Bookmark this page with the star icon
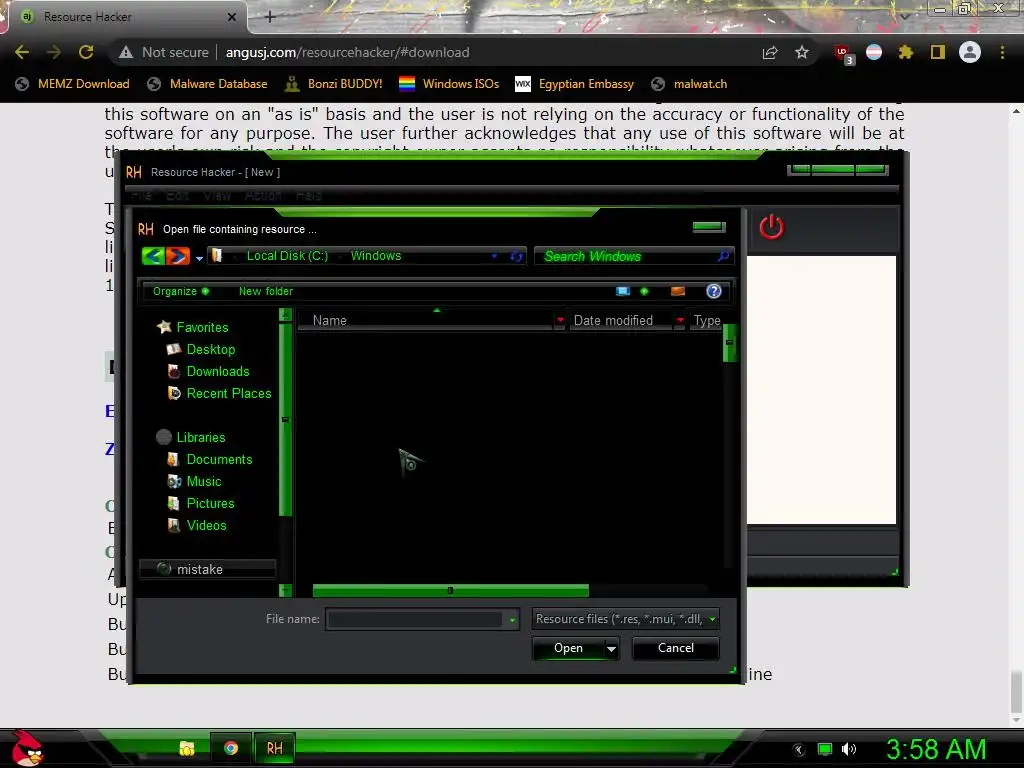The width and height of the screenshot is (1024, 768). pyautogui.click(x=802, y=52)
